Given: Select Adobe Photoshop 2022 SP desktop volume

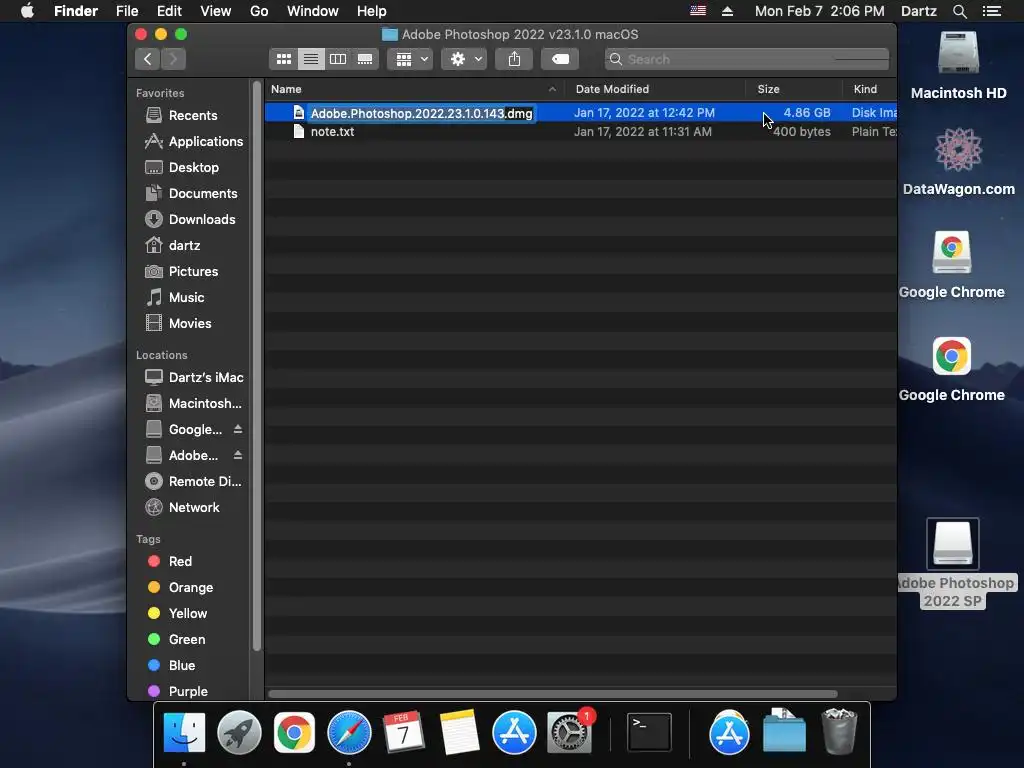Looking at the screenshot, I should click(953, 563).
